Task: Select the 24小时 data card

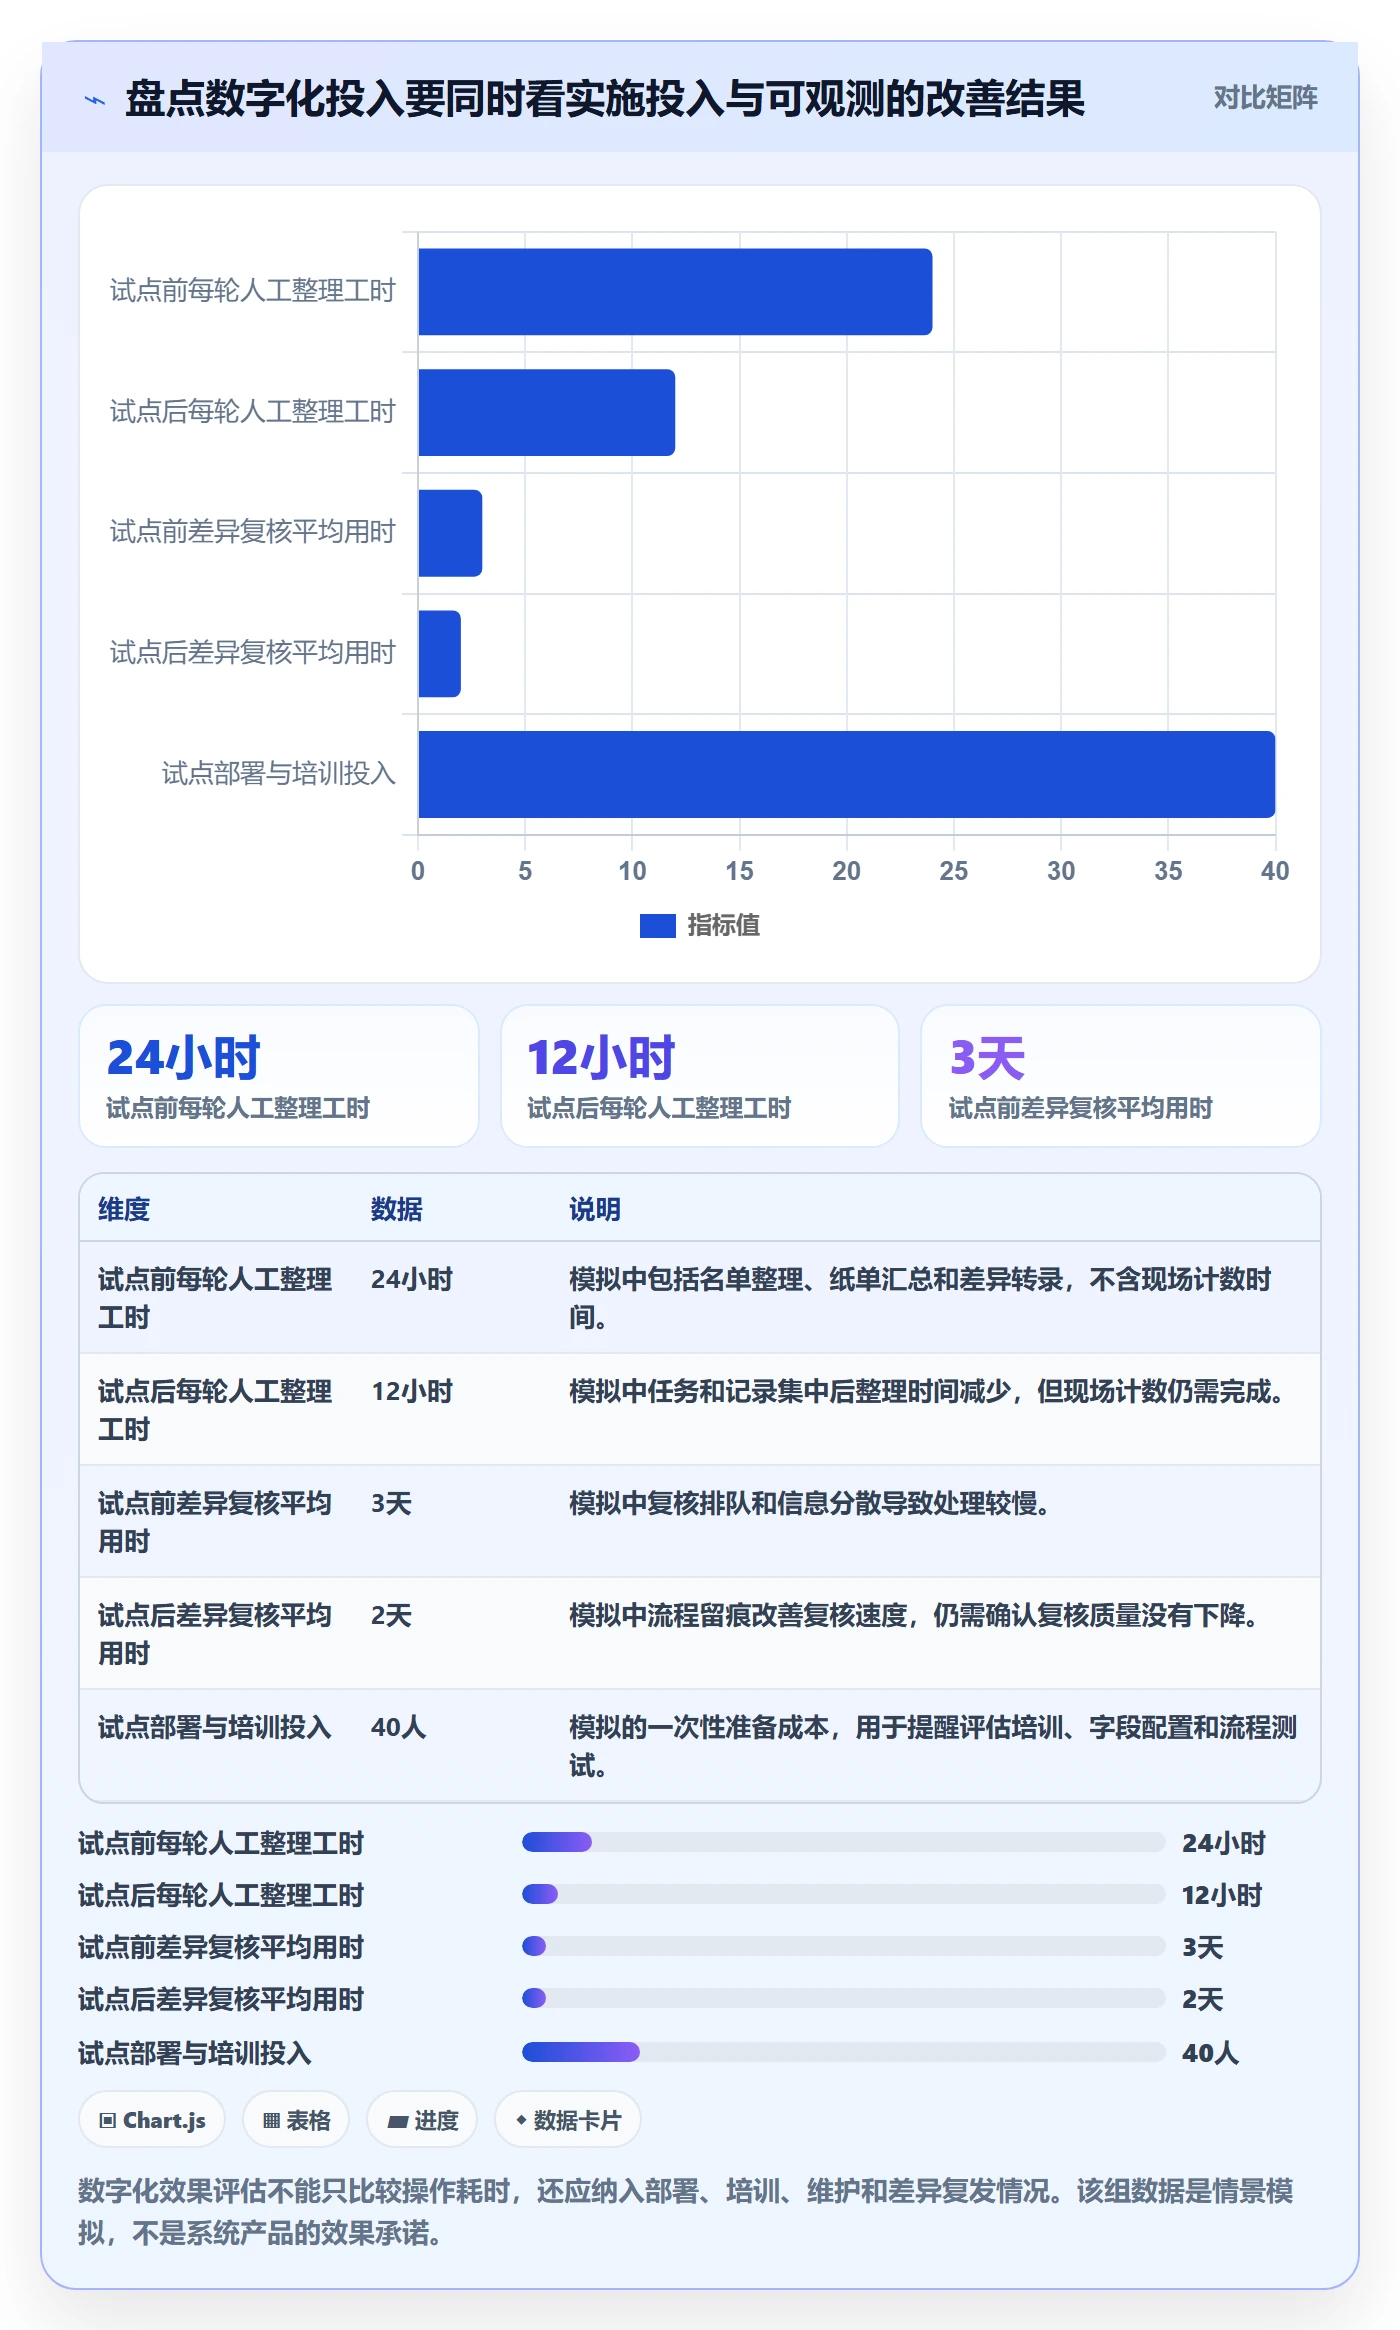Action: [279, 1076]
